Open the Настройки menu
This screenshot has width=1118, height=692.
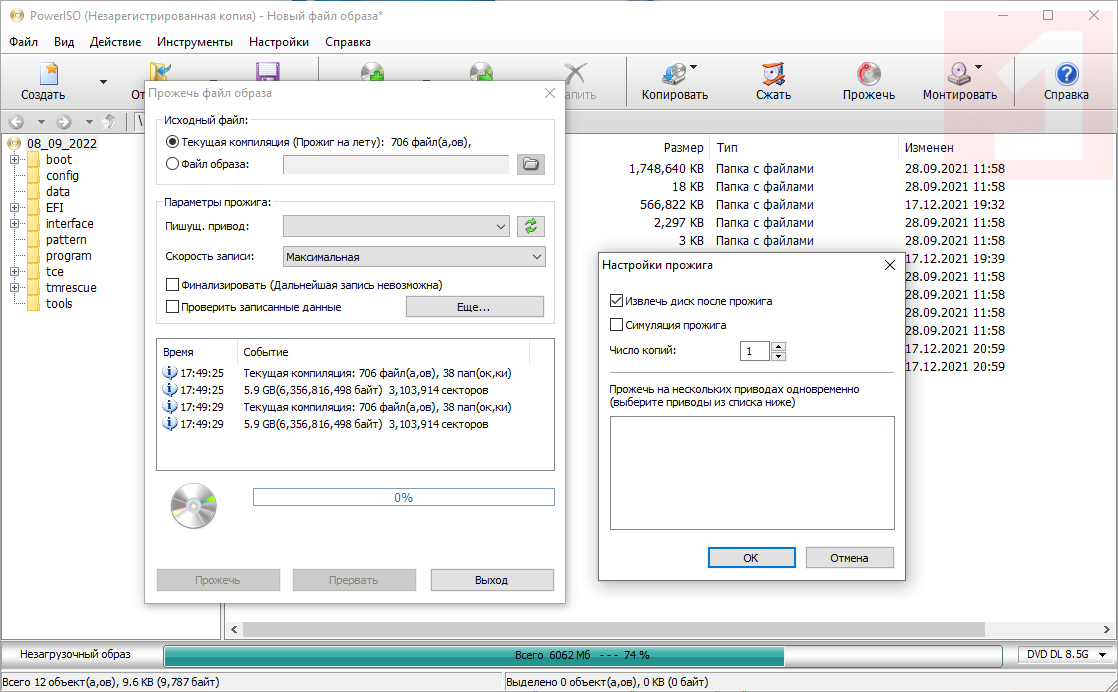[x=279, y=42]
